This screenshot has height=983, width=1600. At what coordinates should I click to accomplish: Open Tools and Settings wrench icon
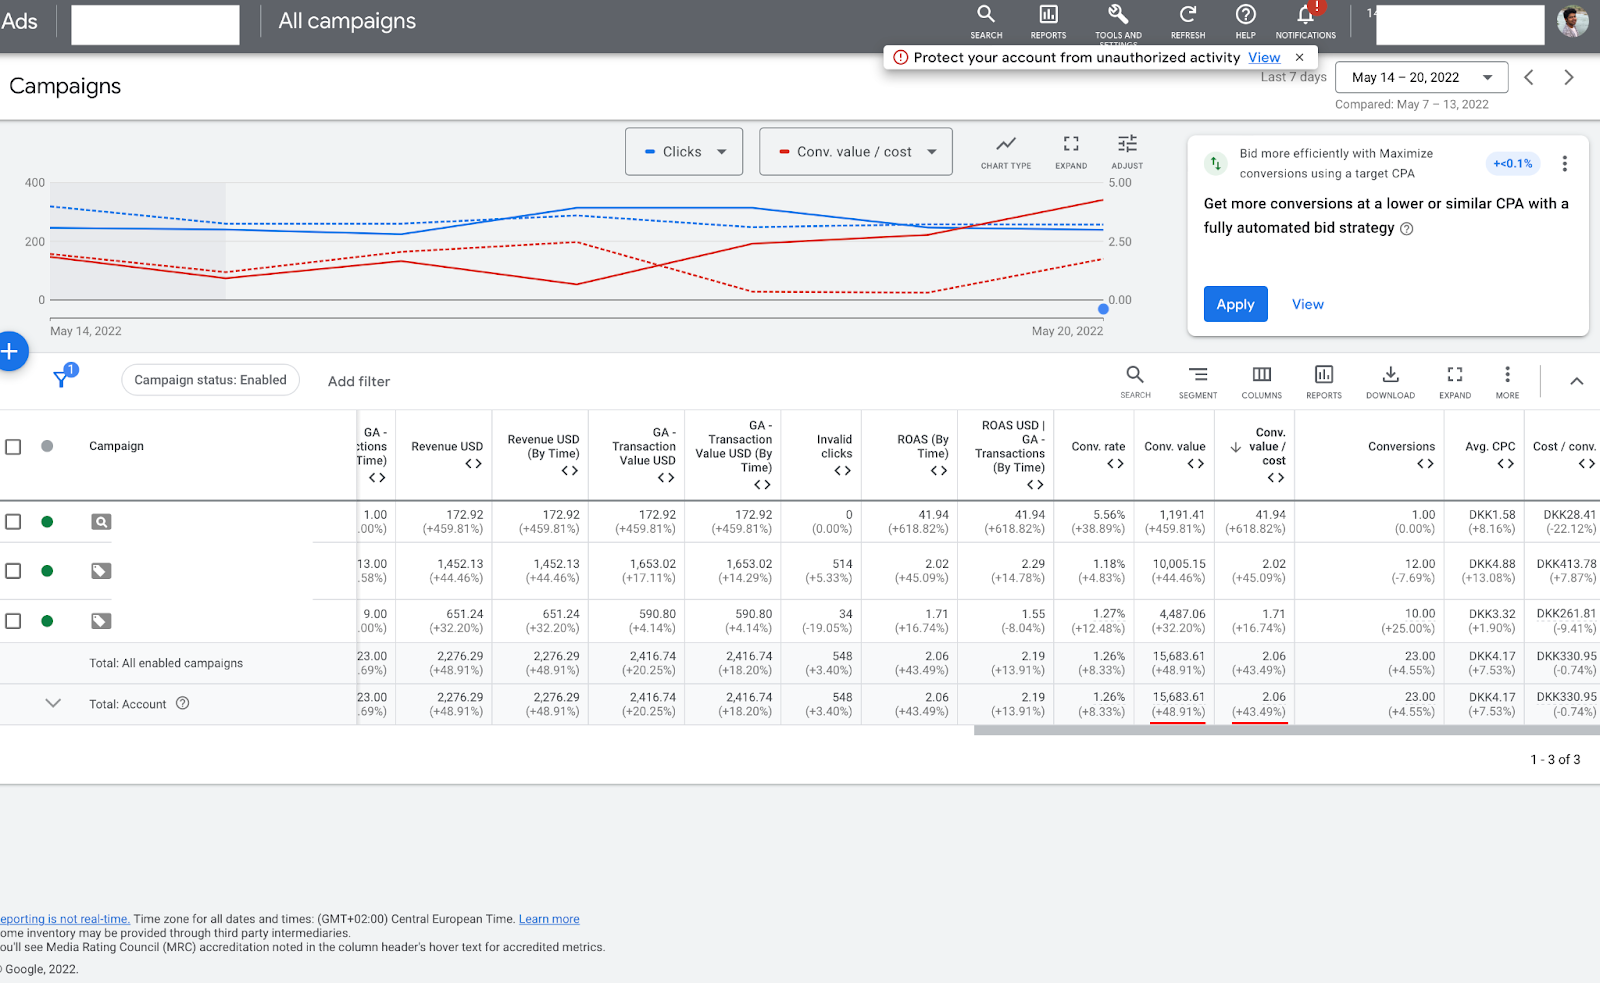coord(1118,15)
